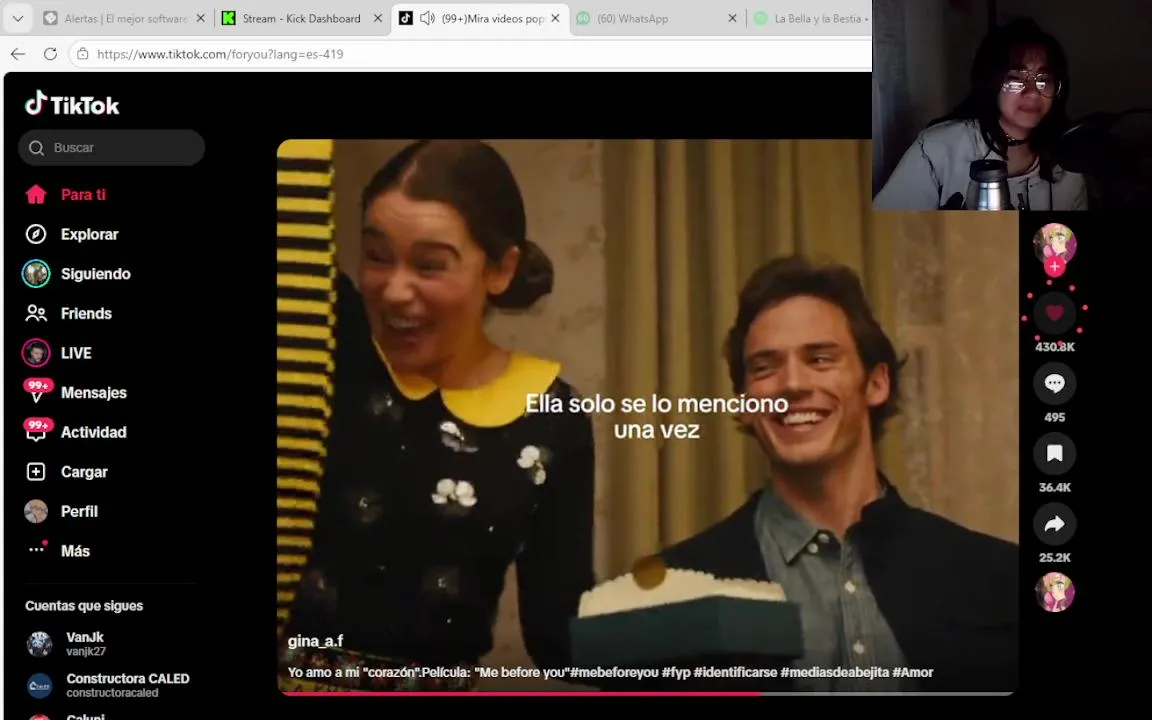The image size is (1152, 720).
Task: Click the sound disc below the share count
Action: [x=1054, y=592]
